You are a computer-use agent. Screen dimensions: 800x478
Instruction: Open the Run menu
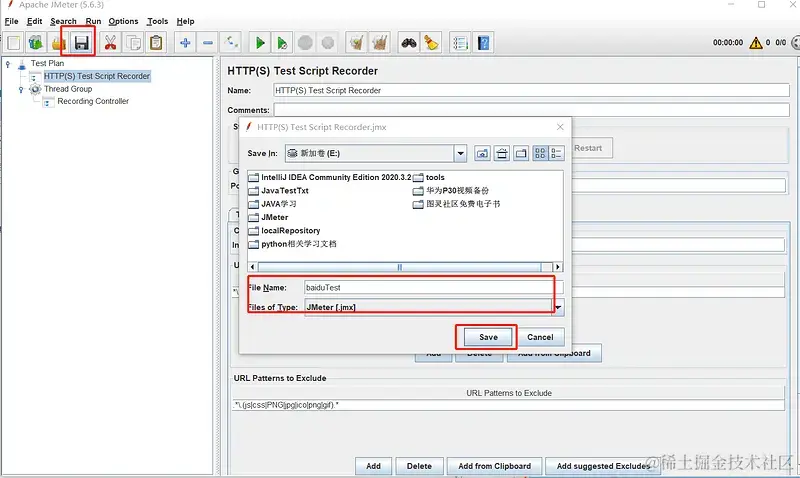pyautogui.click(x=93, y=21)
